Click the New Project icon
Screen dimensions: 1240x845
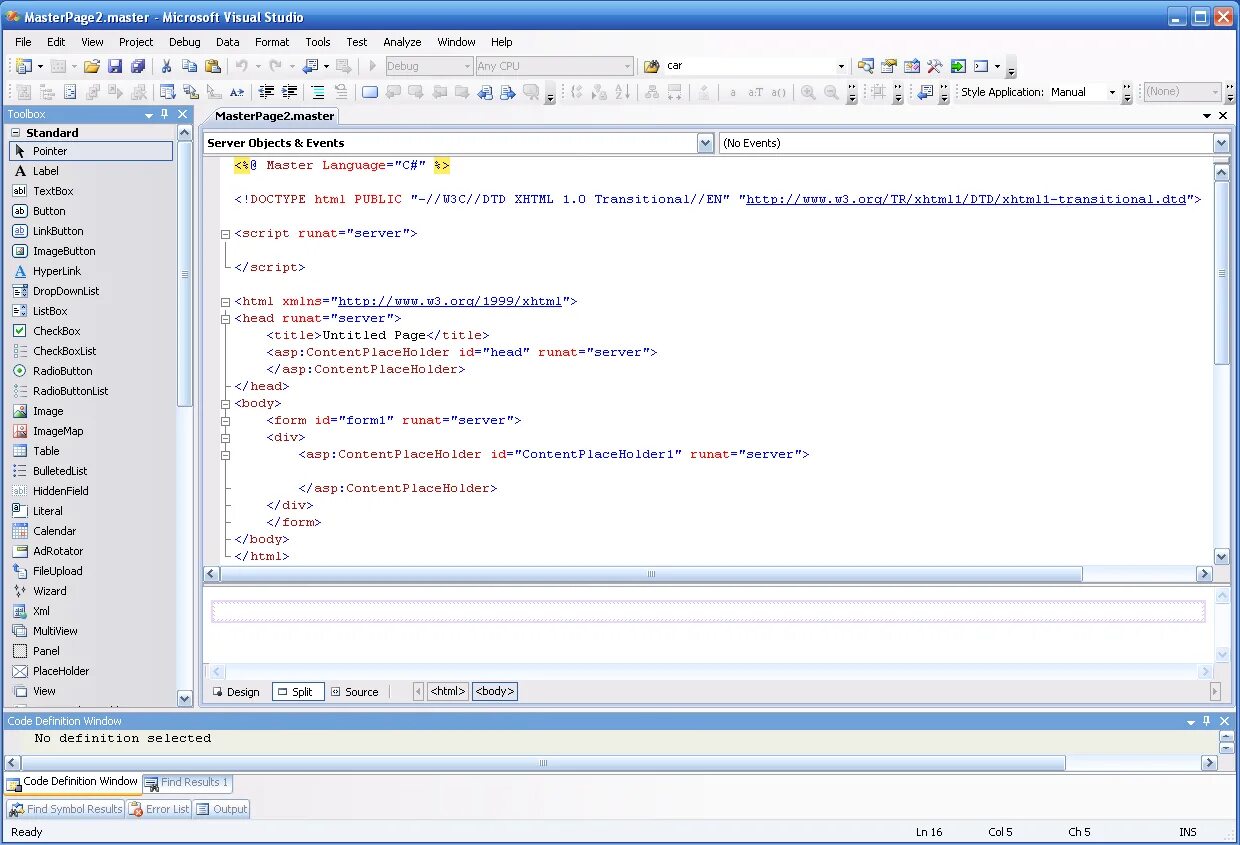[24, 66]
